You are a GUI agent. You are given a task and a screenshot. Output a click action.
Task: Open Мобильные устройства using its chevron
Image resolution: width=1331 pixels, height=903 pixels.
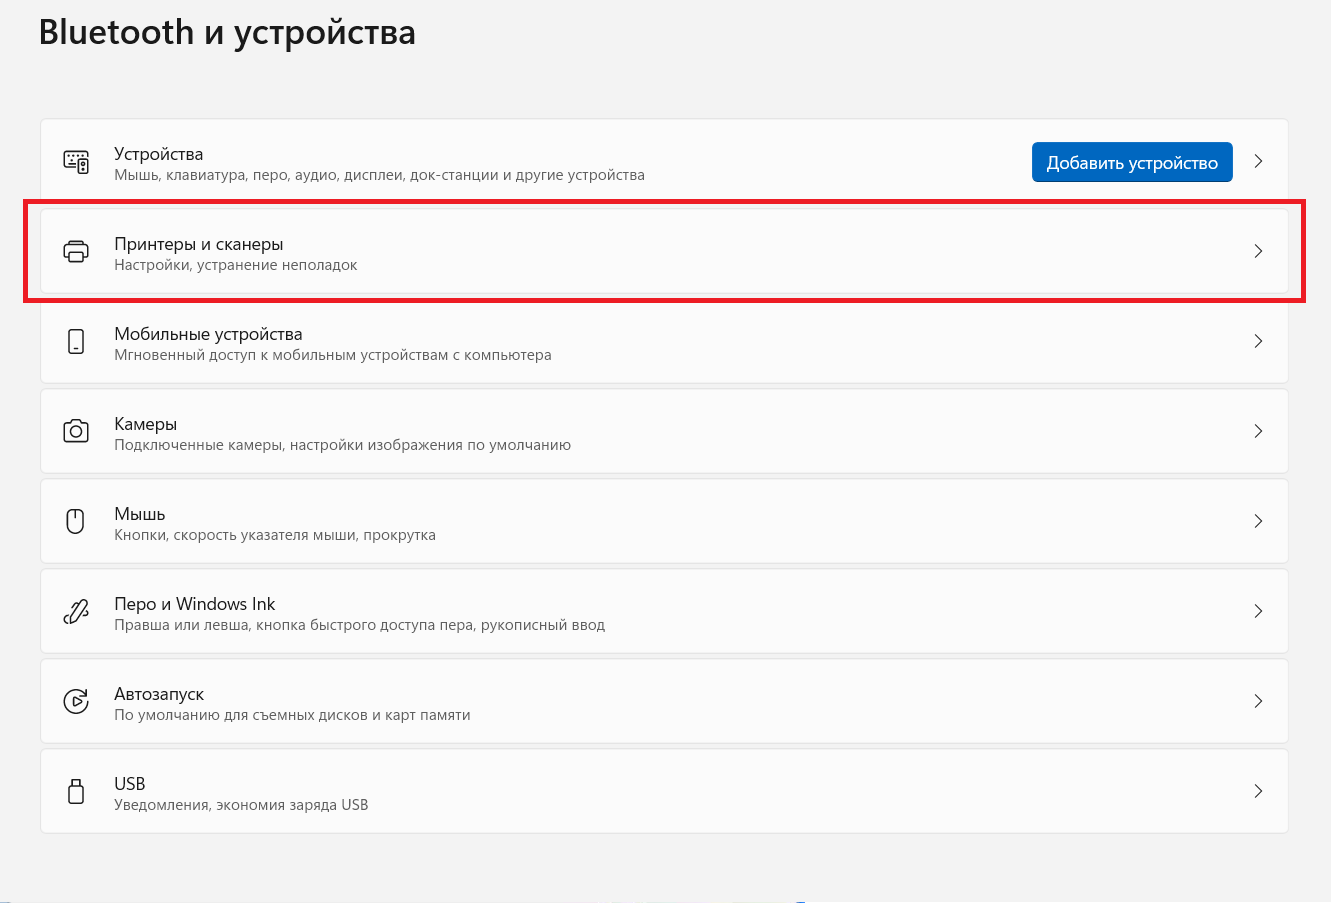pos(1258,341)
